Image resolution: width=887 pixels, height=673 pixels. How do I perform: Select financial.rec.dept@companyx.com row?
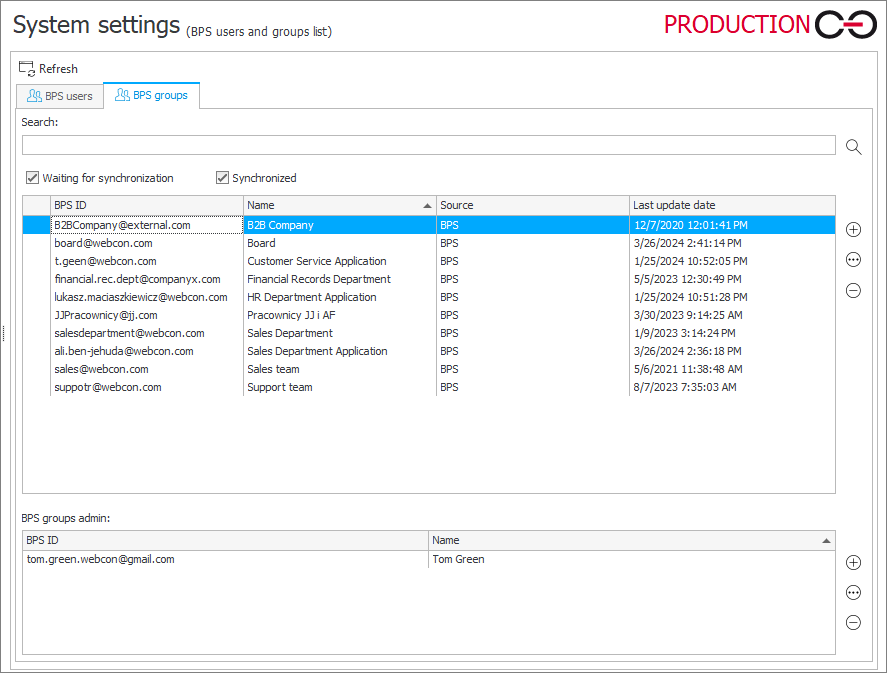click(429, 279)
